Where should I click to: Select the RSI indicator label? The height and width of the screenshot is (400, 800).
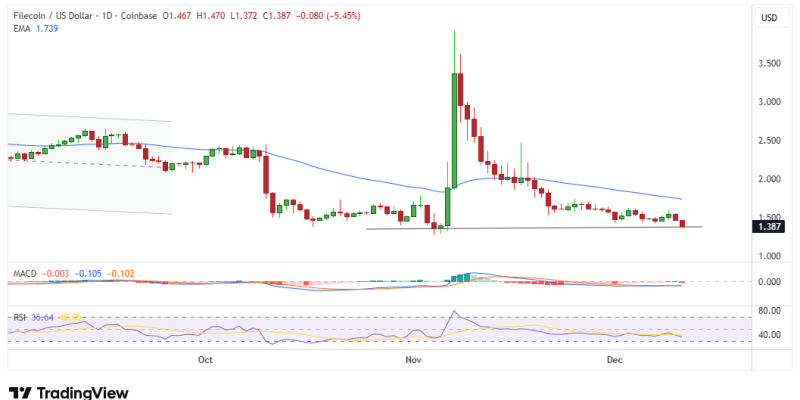[x=17, y=317]
